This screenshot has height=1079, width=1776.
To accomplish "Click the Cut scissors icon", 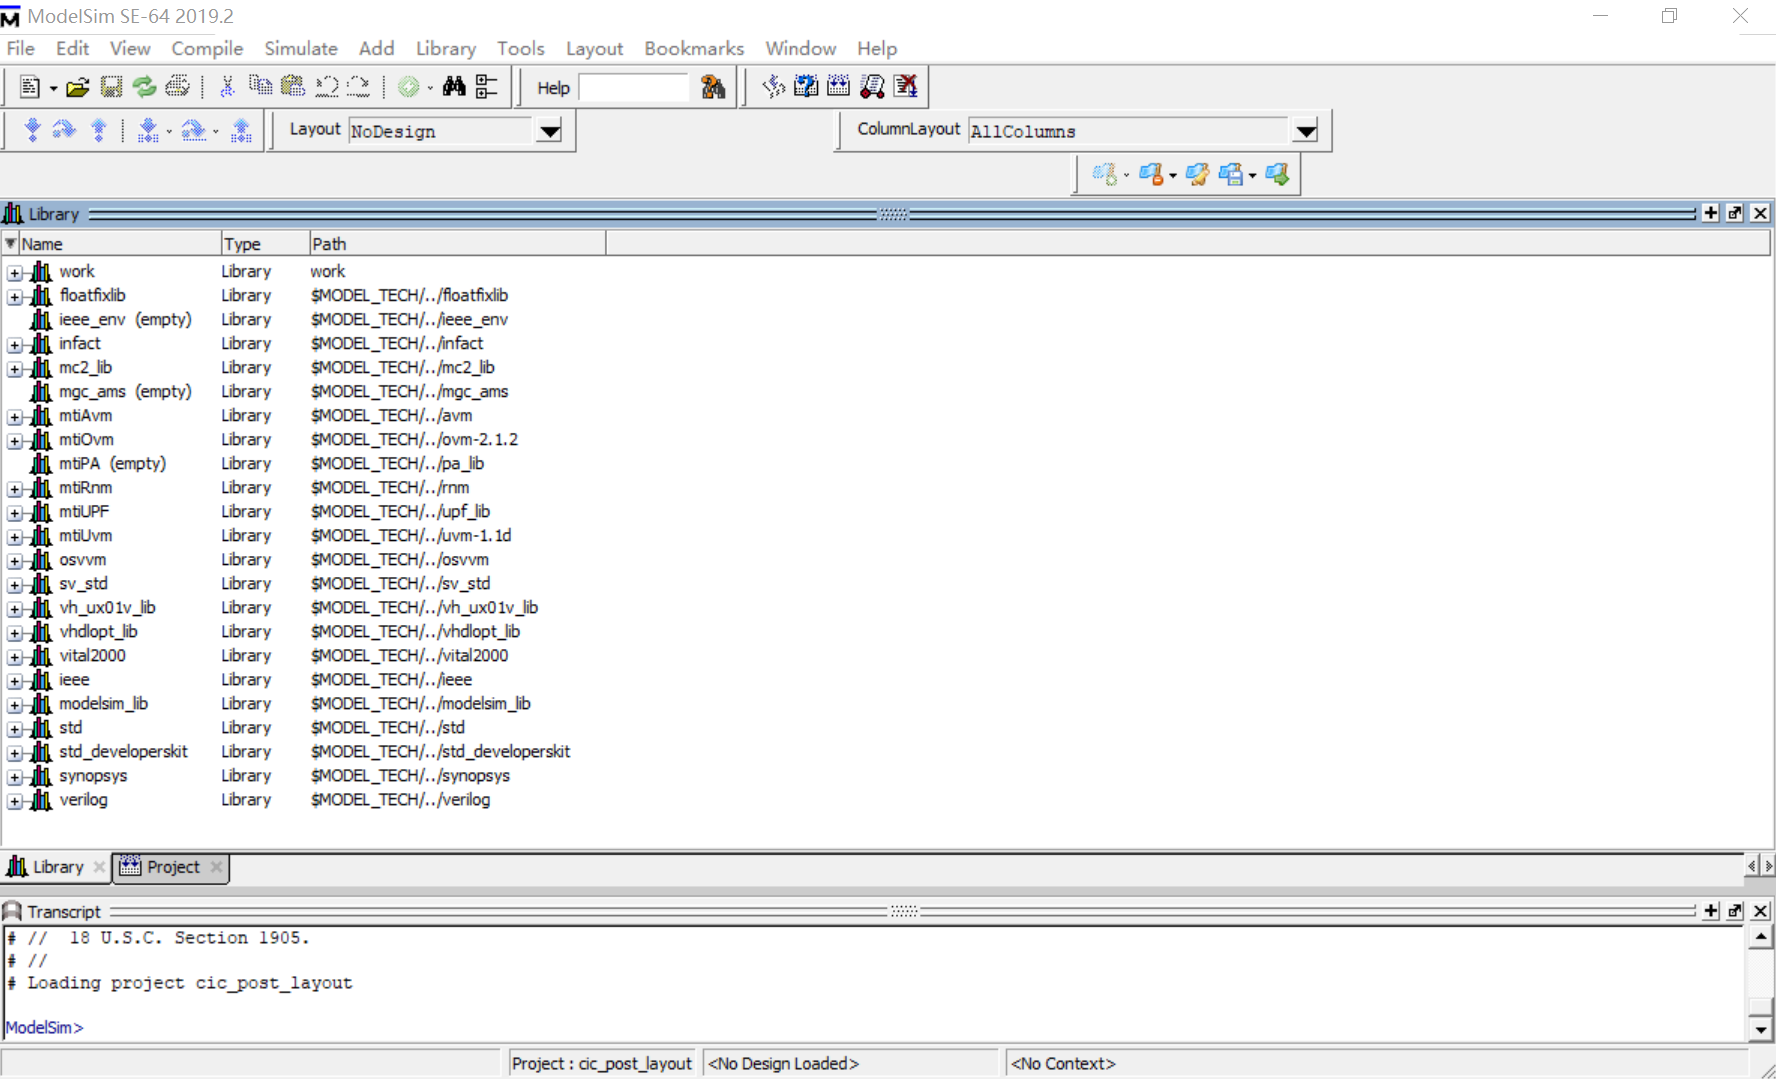I will click(x=227, y=87).
